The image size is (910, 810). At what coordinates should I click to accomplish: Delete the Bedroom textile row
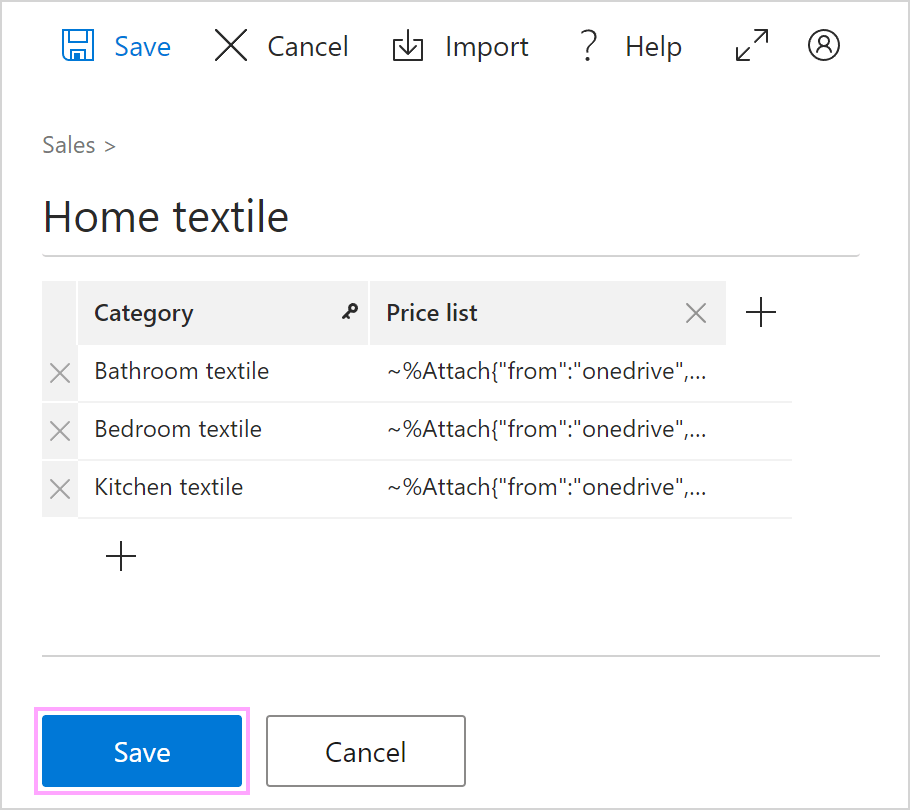point(59,430)
